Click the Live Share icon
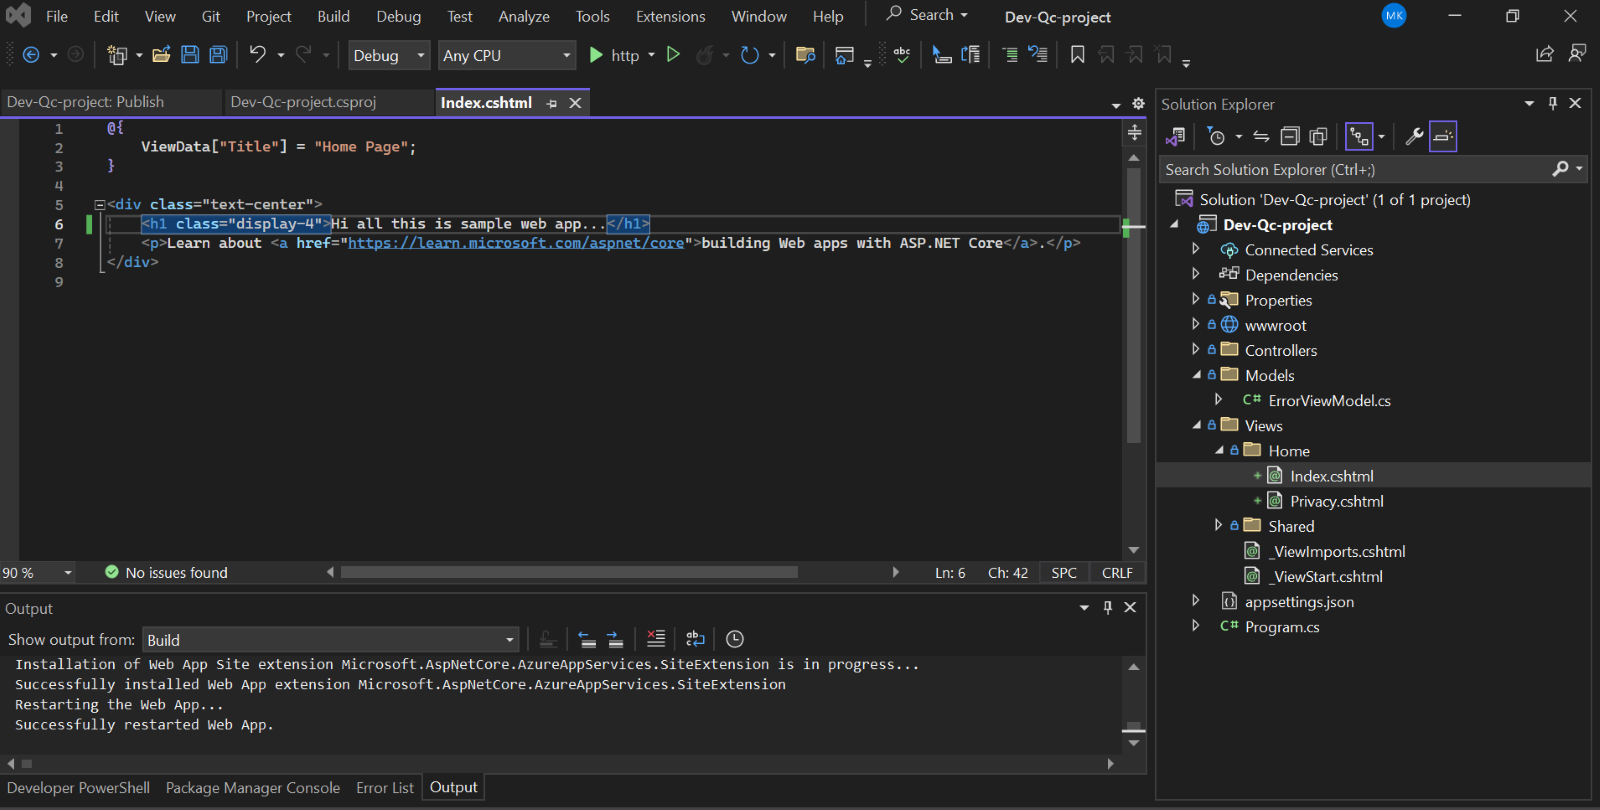 (1545, 54)
